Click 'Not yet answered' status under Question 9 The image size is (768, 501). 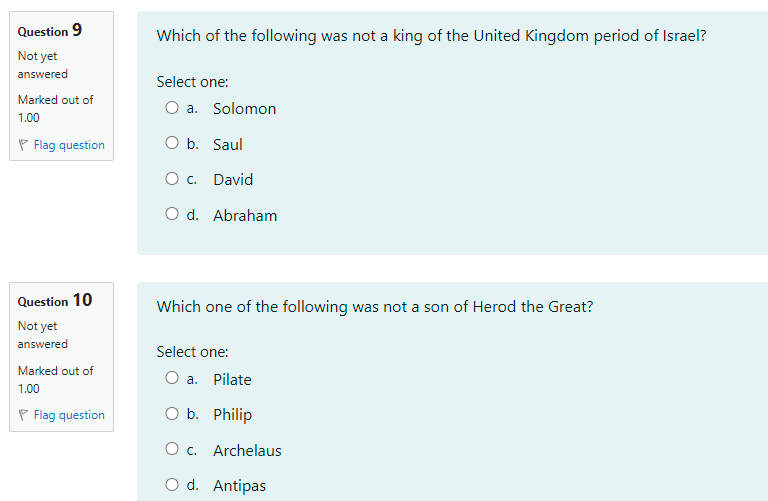[43, 65]
